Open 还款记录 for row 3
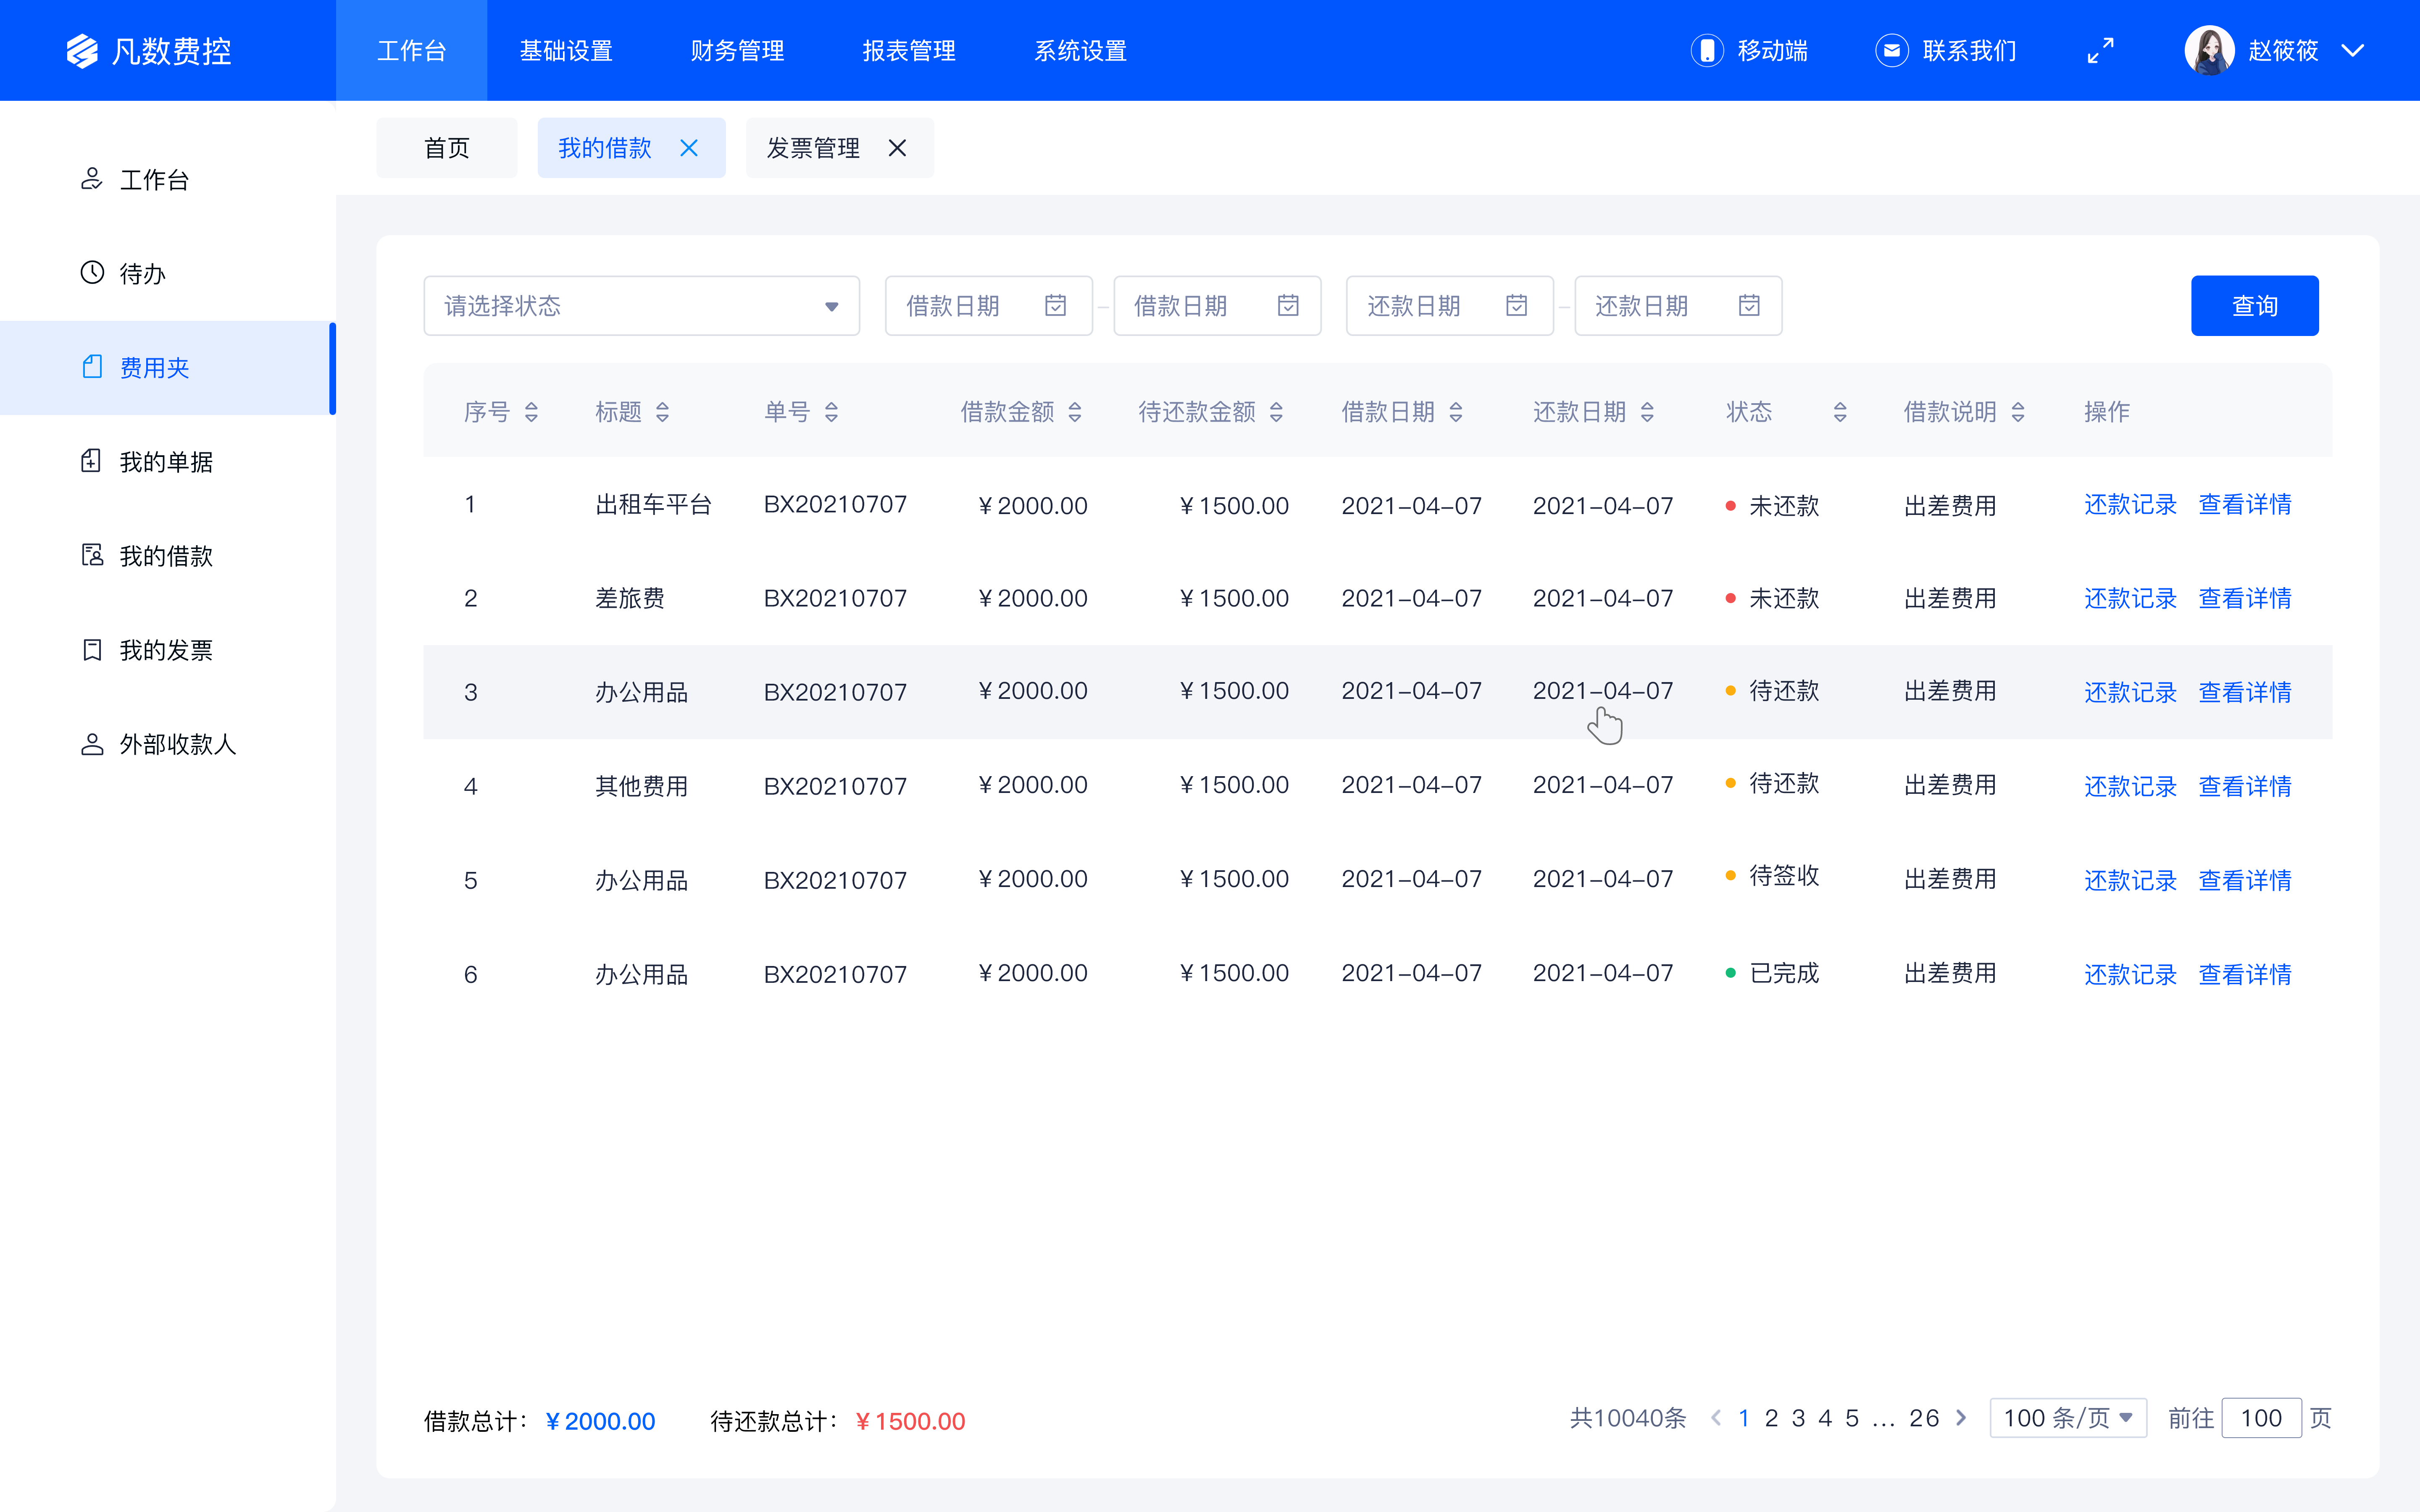Screen dimensions: 2420x1512 point(2130,693)
